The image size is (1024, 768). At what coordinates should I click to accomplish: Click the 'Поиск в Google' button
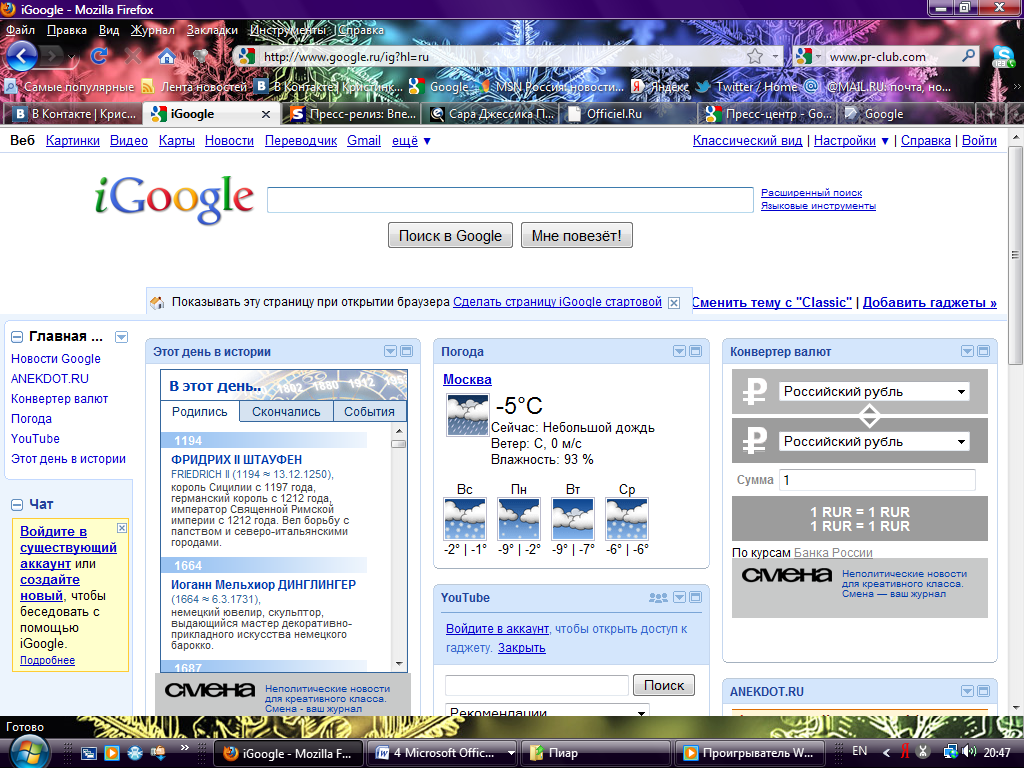451,236
